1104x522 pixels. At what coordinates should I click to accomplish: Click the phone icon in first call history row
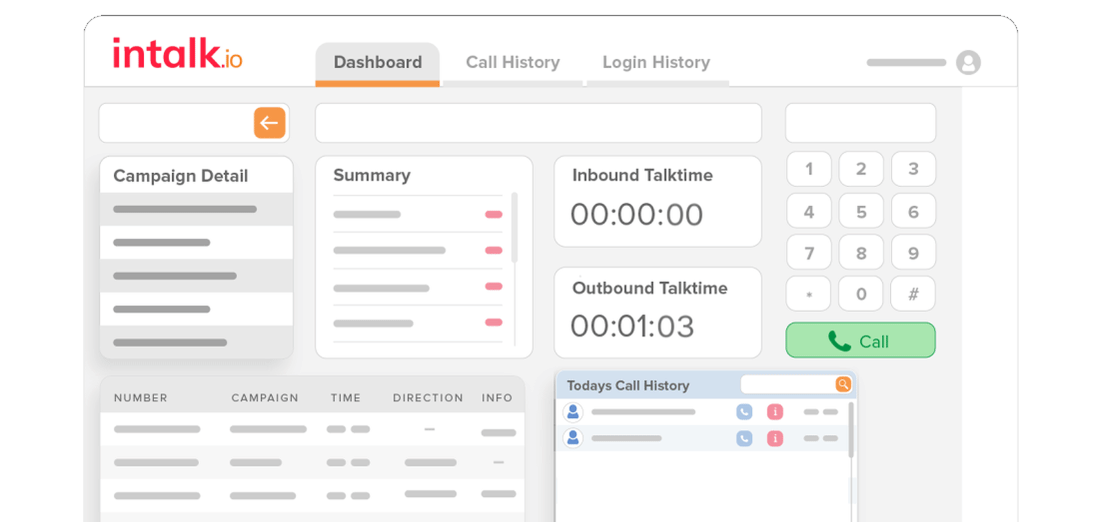click(x=744, y=412)
